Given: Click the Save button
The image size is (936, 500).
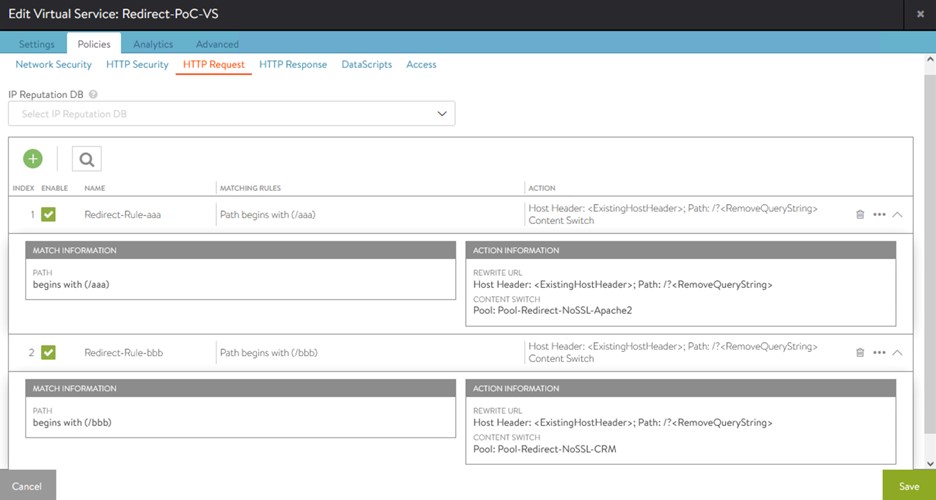Looking at the screenshot, I should pyautogui.click(x=908, y=486).
